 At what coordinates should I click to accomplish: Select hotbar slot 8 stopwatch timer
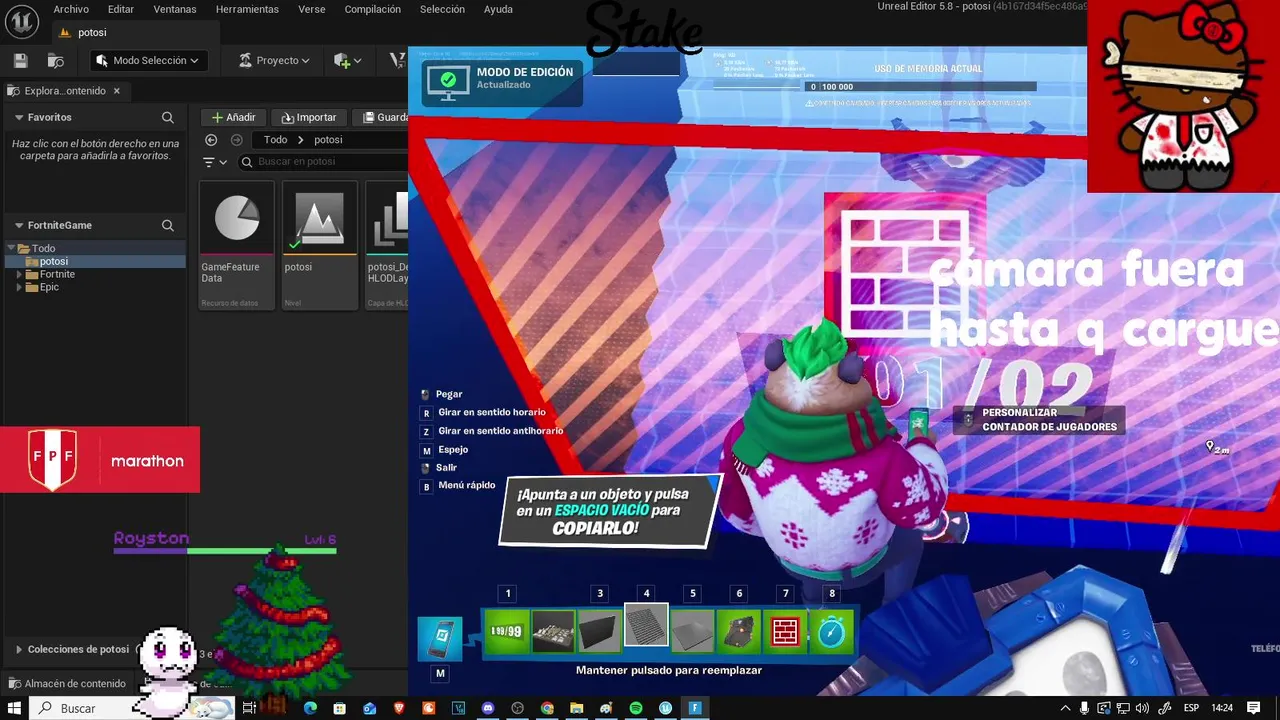click(832, 632)
